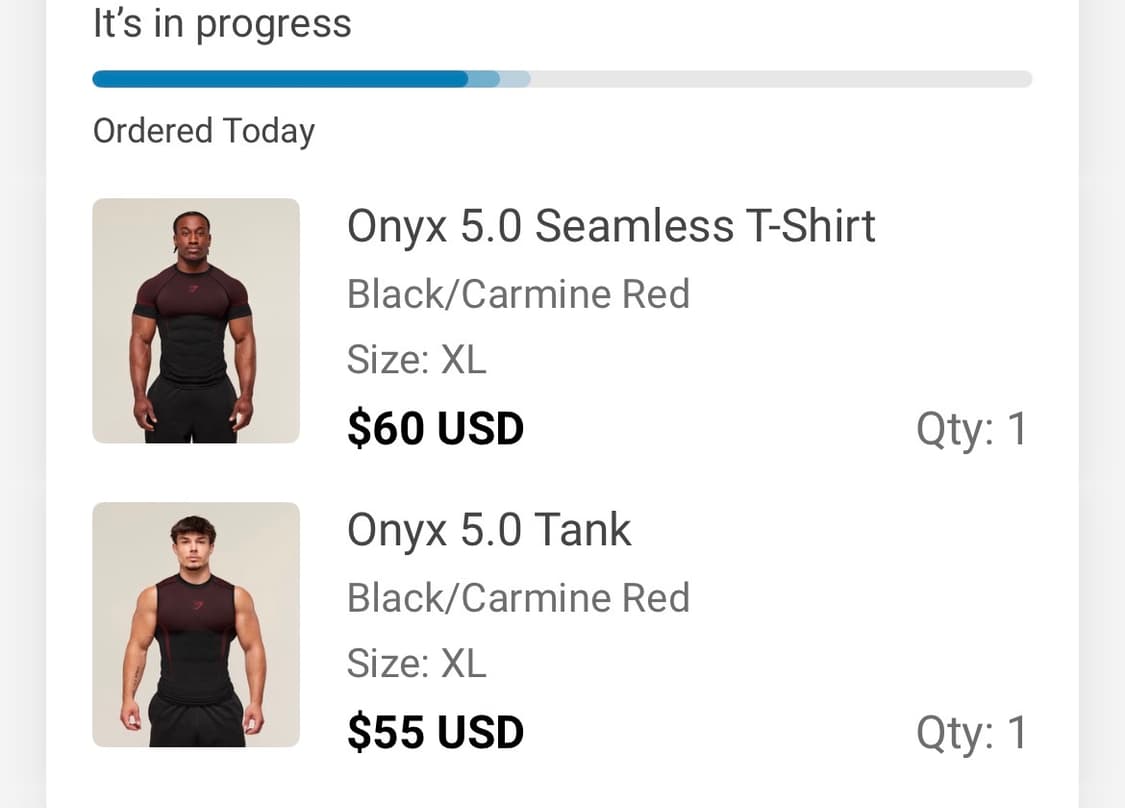Click the dark blue filled progress section
The height and width of the screenshot is (808, 1125).
[280, 79]
